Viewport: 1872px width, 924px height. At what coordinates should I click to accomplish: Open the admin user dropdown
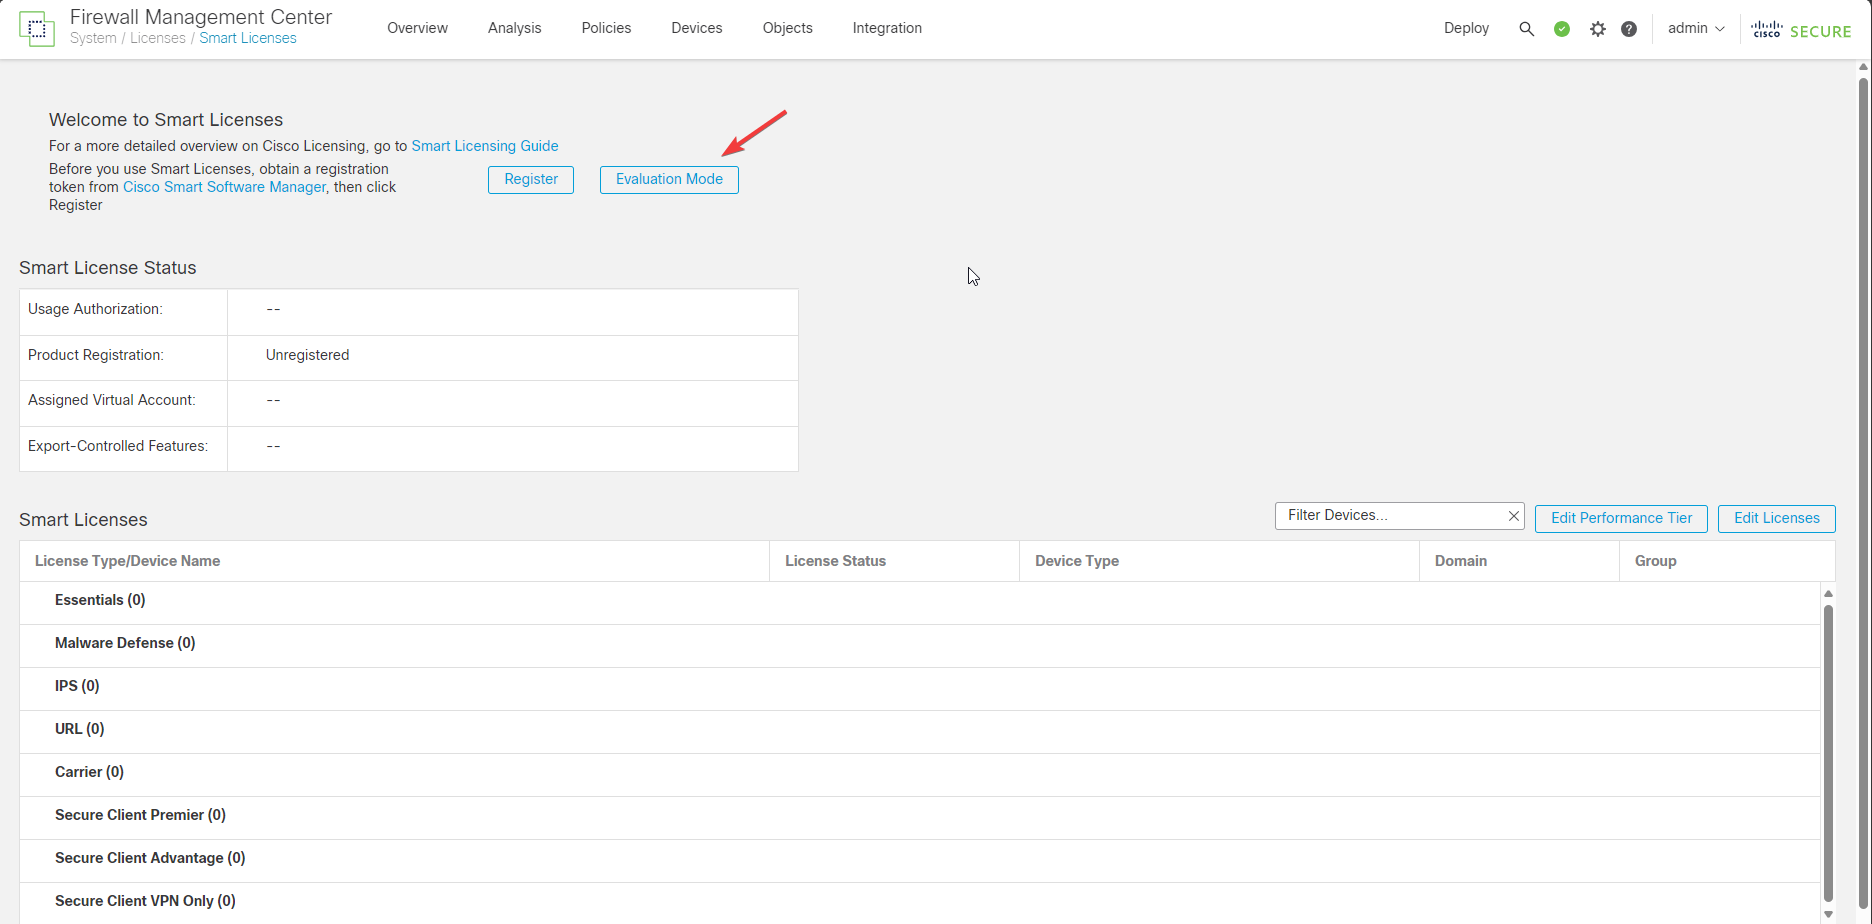pyautogui.click(x=1696, y=28)
